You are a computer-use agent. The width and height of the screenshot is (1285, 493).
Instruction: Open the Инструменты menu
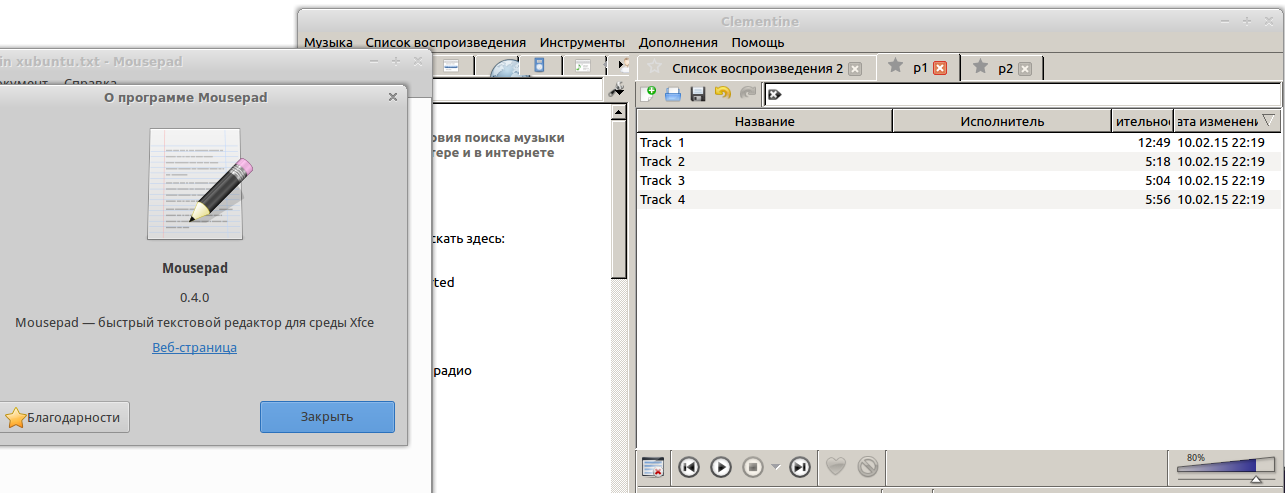[x=582, y=42]
